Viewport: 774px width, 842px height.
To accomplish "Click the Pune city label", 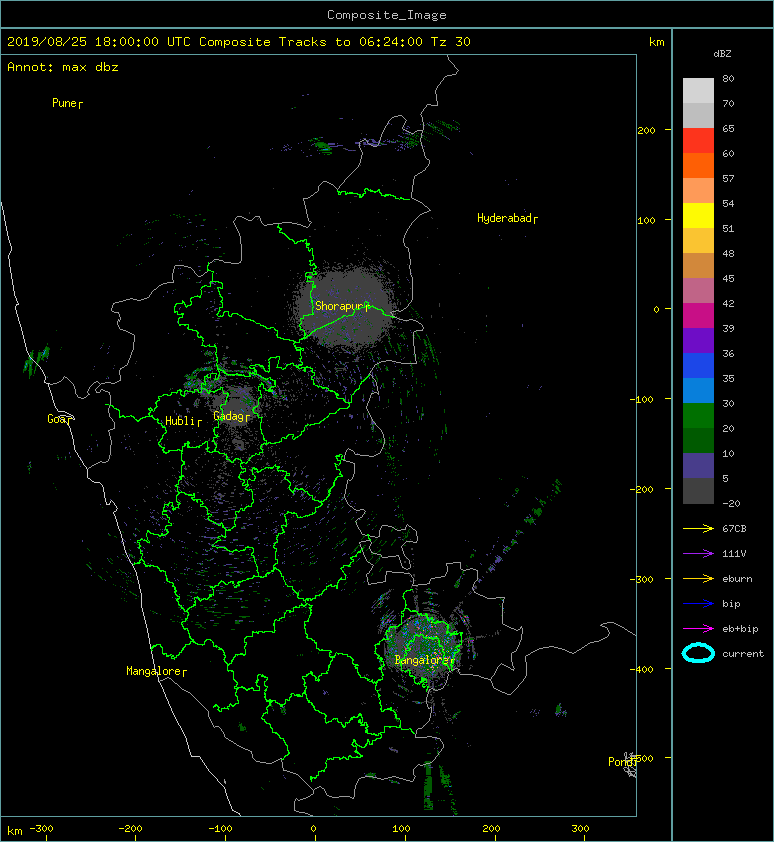I will [x=67, y=103].
